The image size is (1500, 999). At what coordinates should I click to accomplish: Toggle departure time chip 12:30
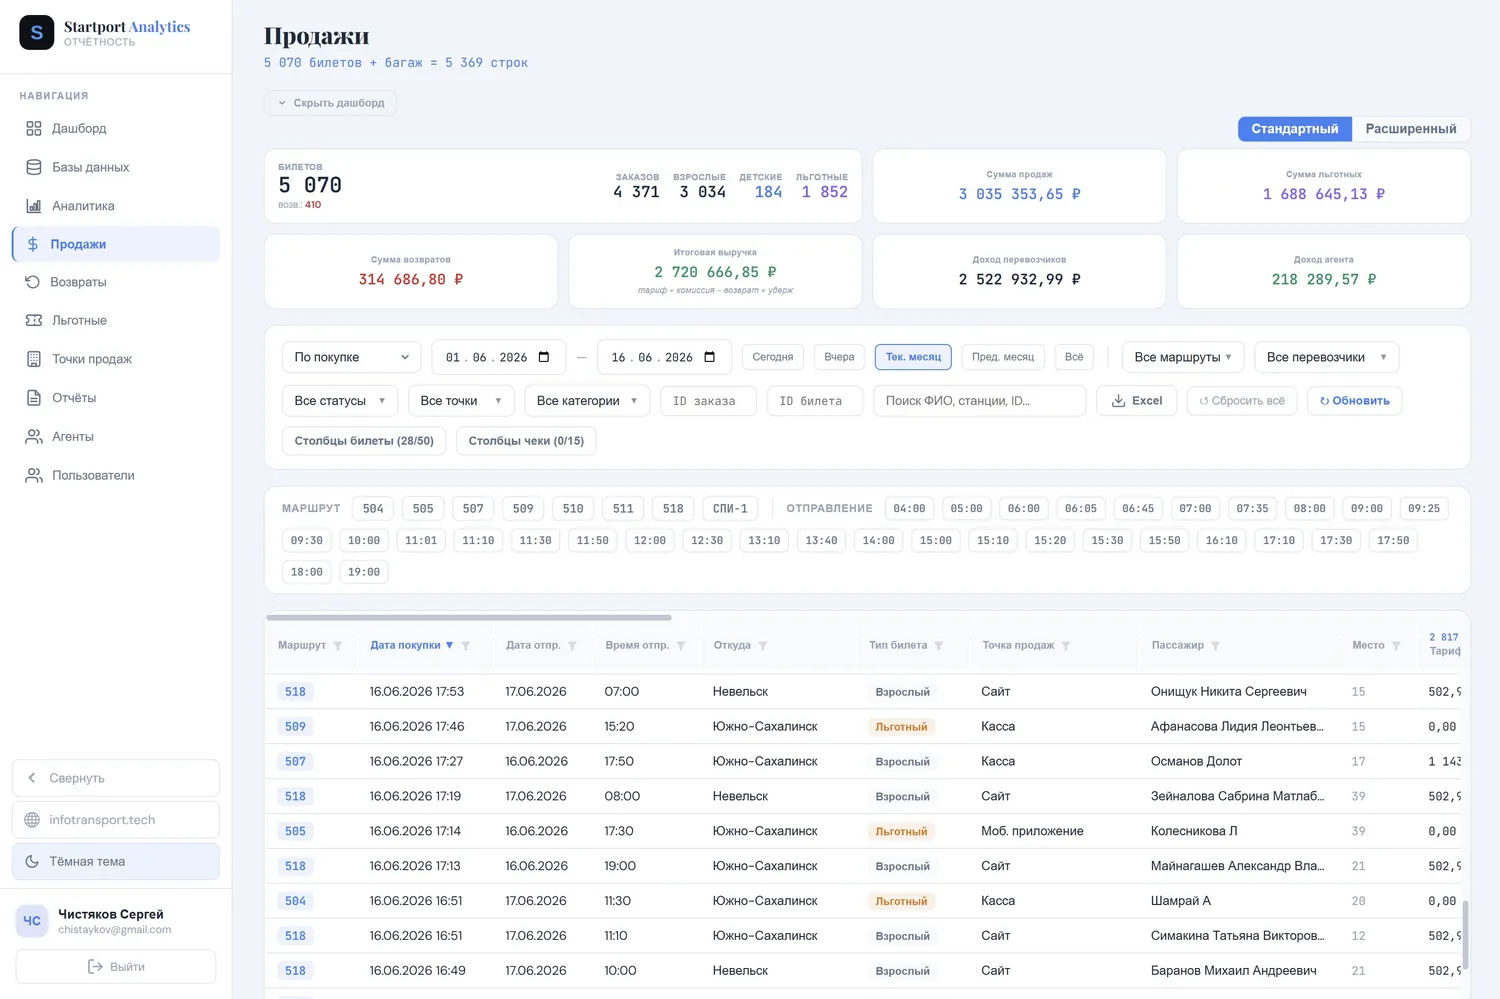[x=707, y=540]
